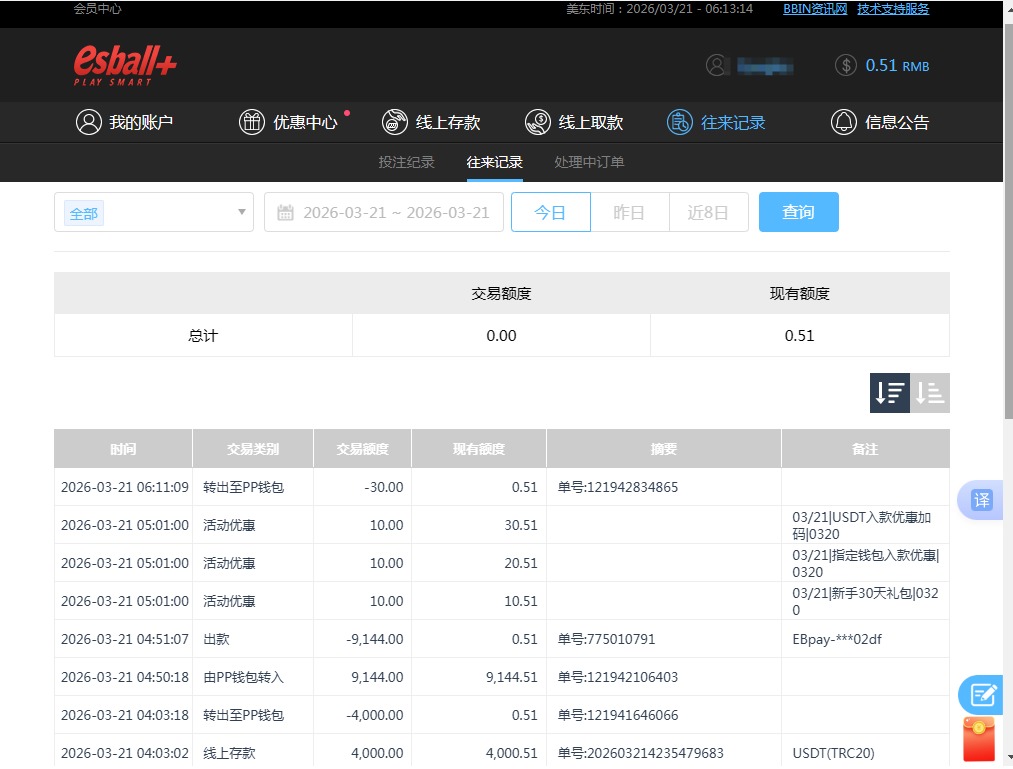1013x769 pixels.
Task: Click the dollar balance icon showing 0.51 RMB
Action: click(x=847, y=65)
